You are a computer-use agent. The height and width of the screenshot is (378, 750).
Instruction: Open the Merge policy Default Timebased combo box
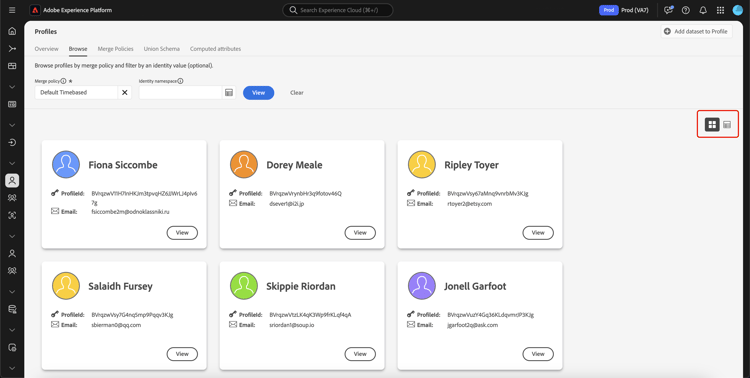tap(77, 92)
